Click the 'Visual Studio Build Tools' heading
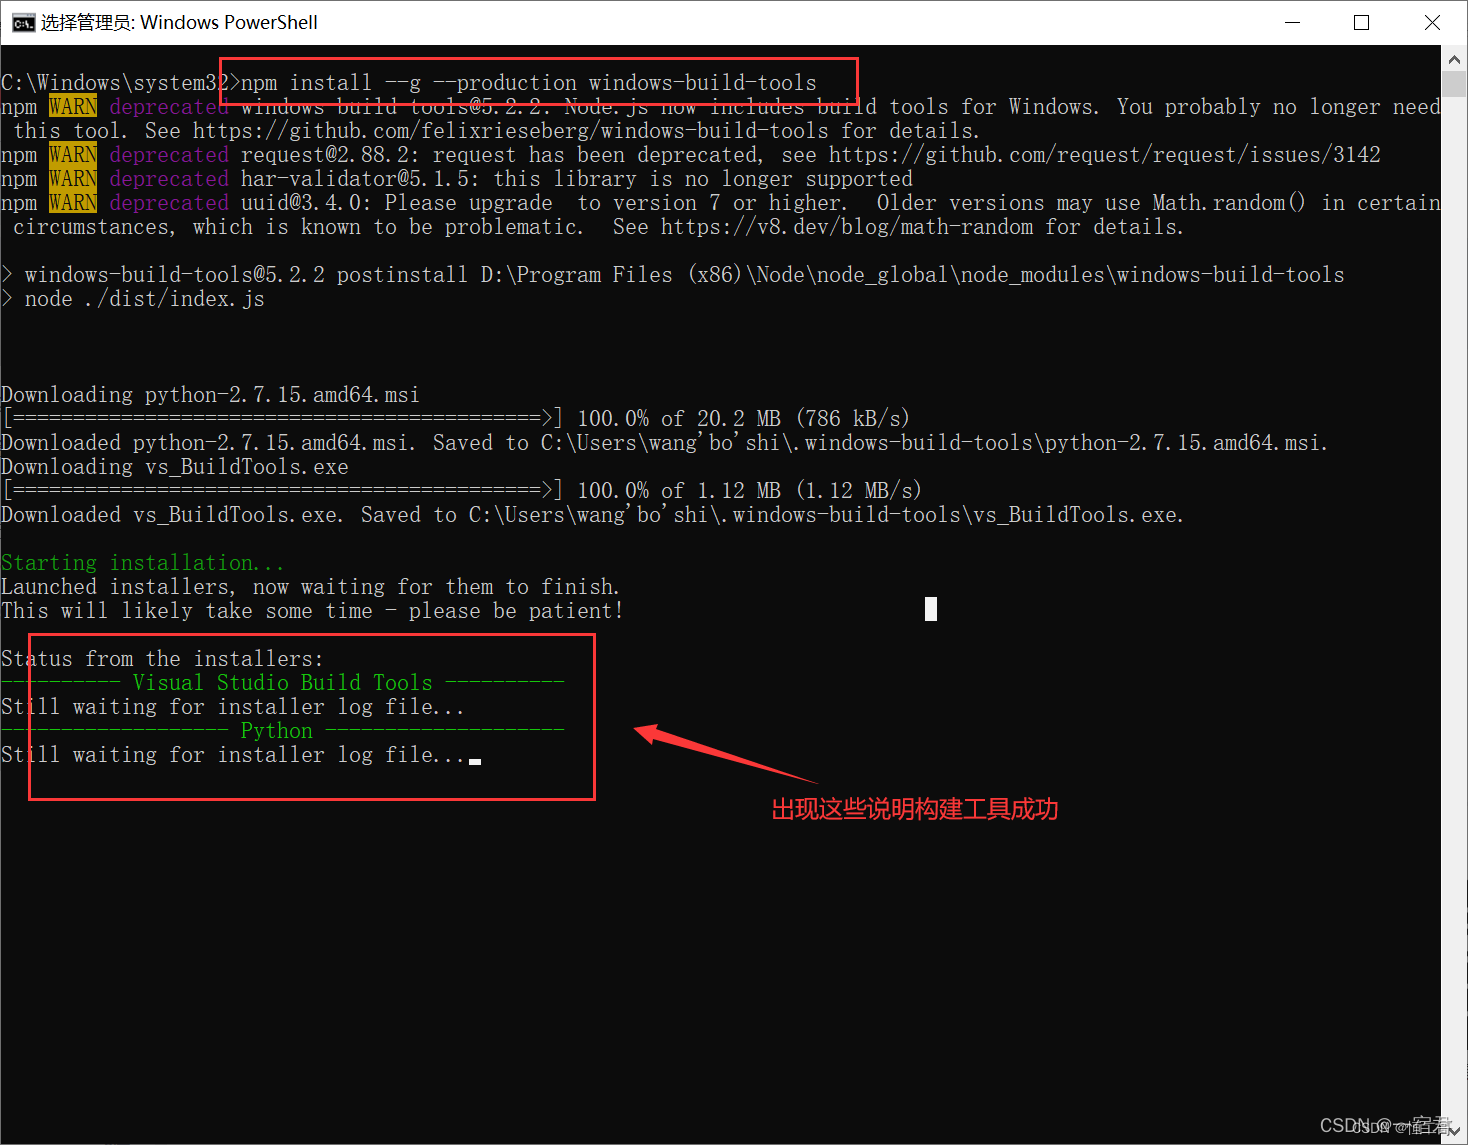The image size is (1468, 1145). (x=283, y=683)
